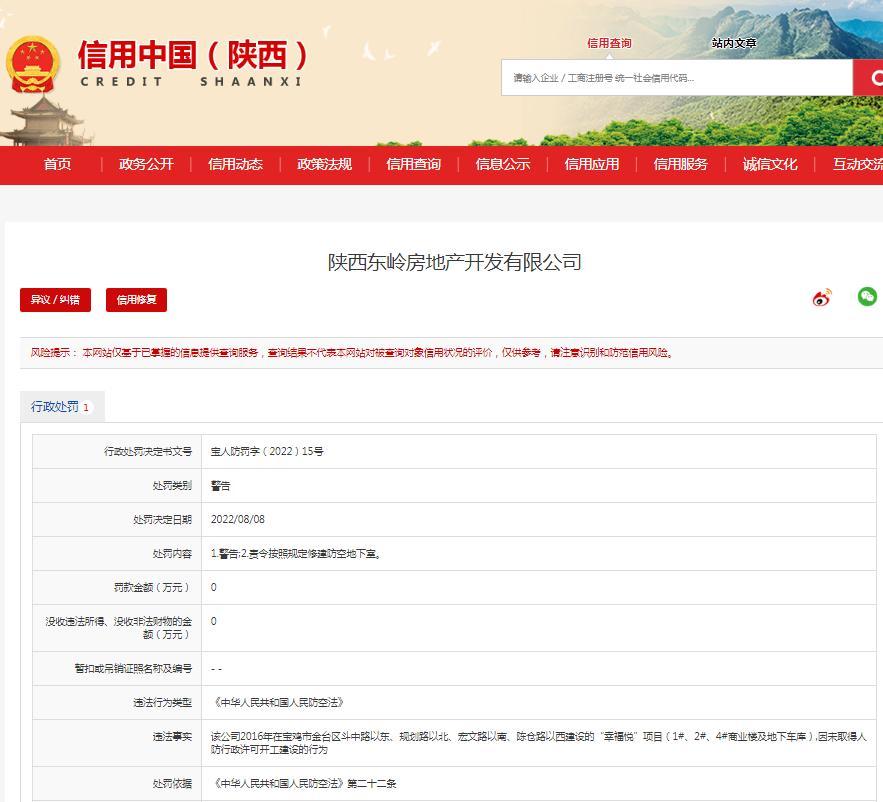Focus the company search input field
This screenshot has height=802, width=883.
tap(677, 78)
